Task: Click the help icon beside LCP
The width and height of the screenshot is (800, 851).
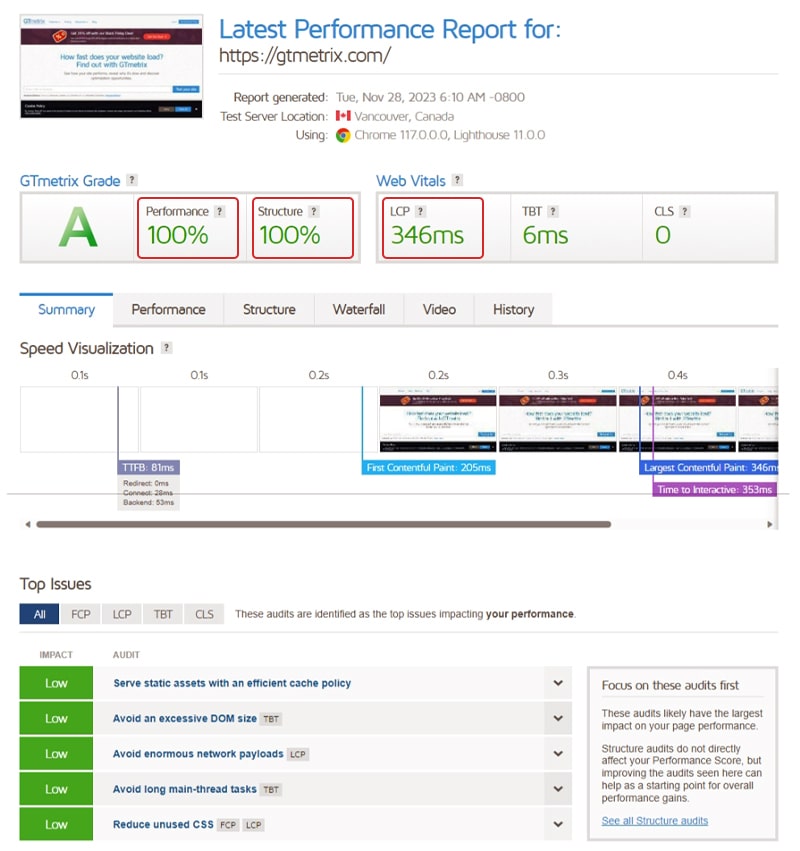Action: (x=420, y=211)
